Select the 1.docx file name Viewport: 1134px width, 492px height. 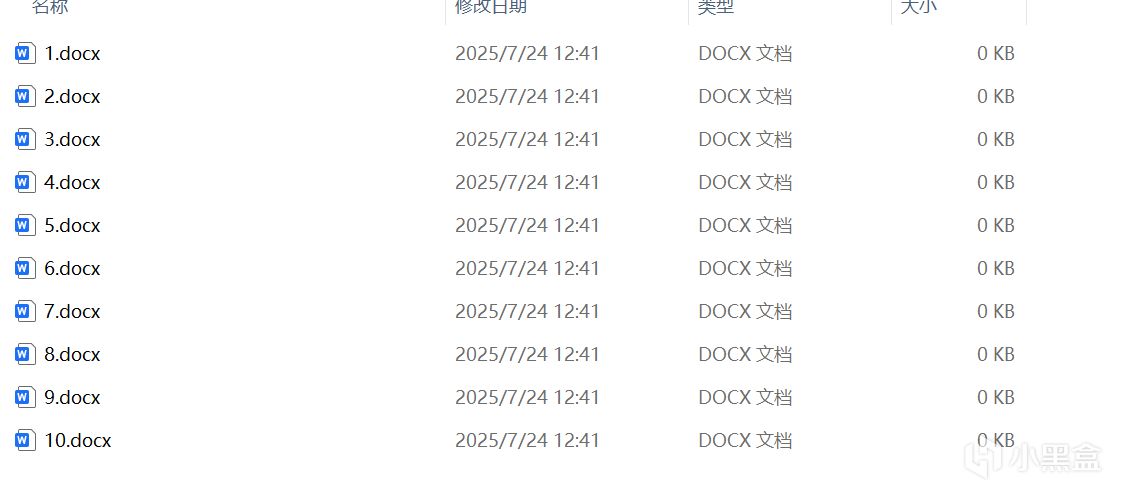(x=72, y=54)
